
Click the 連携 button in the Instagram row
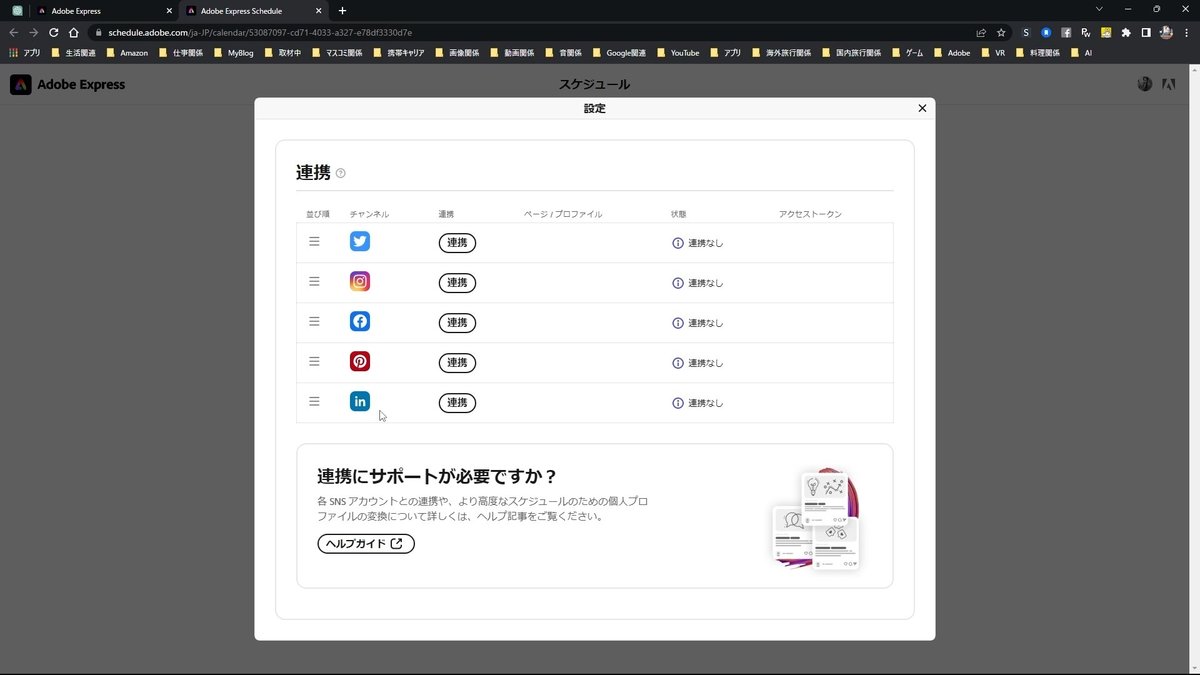tap(457, 283)
